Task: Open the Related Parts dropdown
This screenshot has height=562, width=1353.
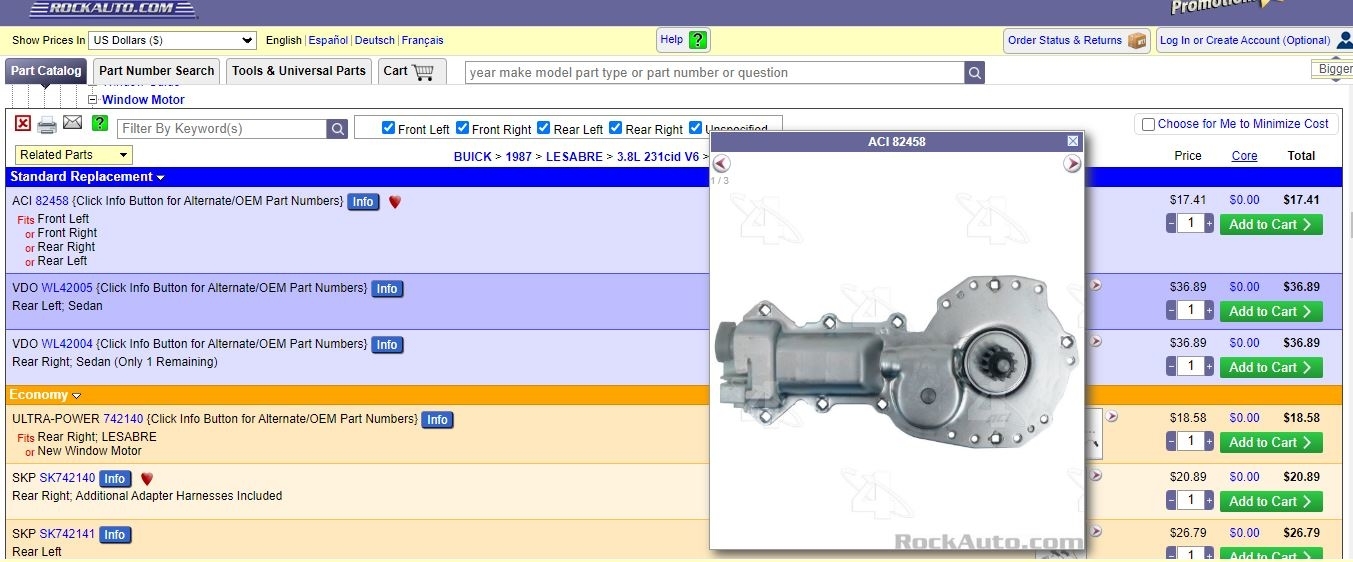Action: pos(74,155)
